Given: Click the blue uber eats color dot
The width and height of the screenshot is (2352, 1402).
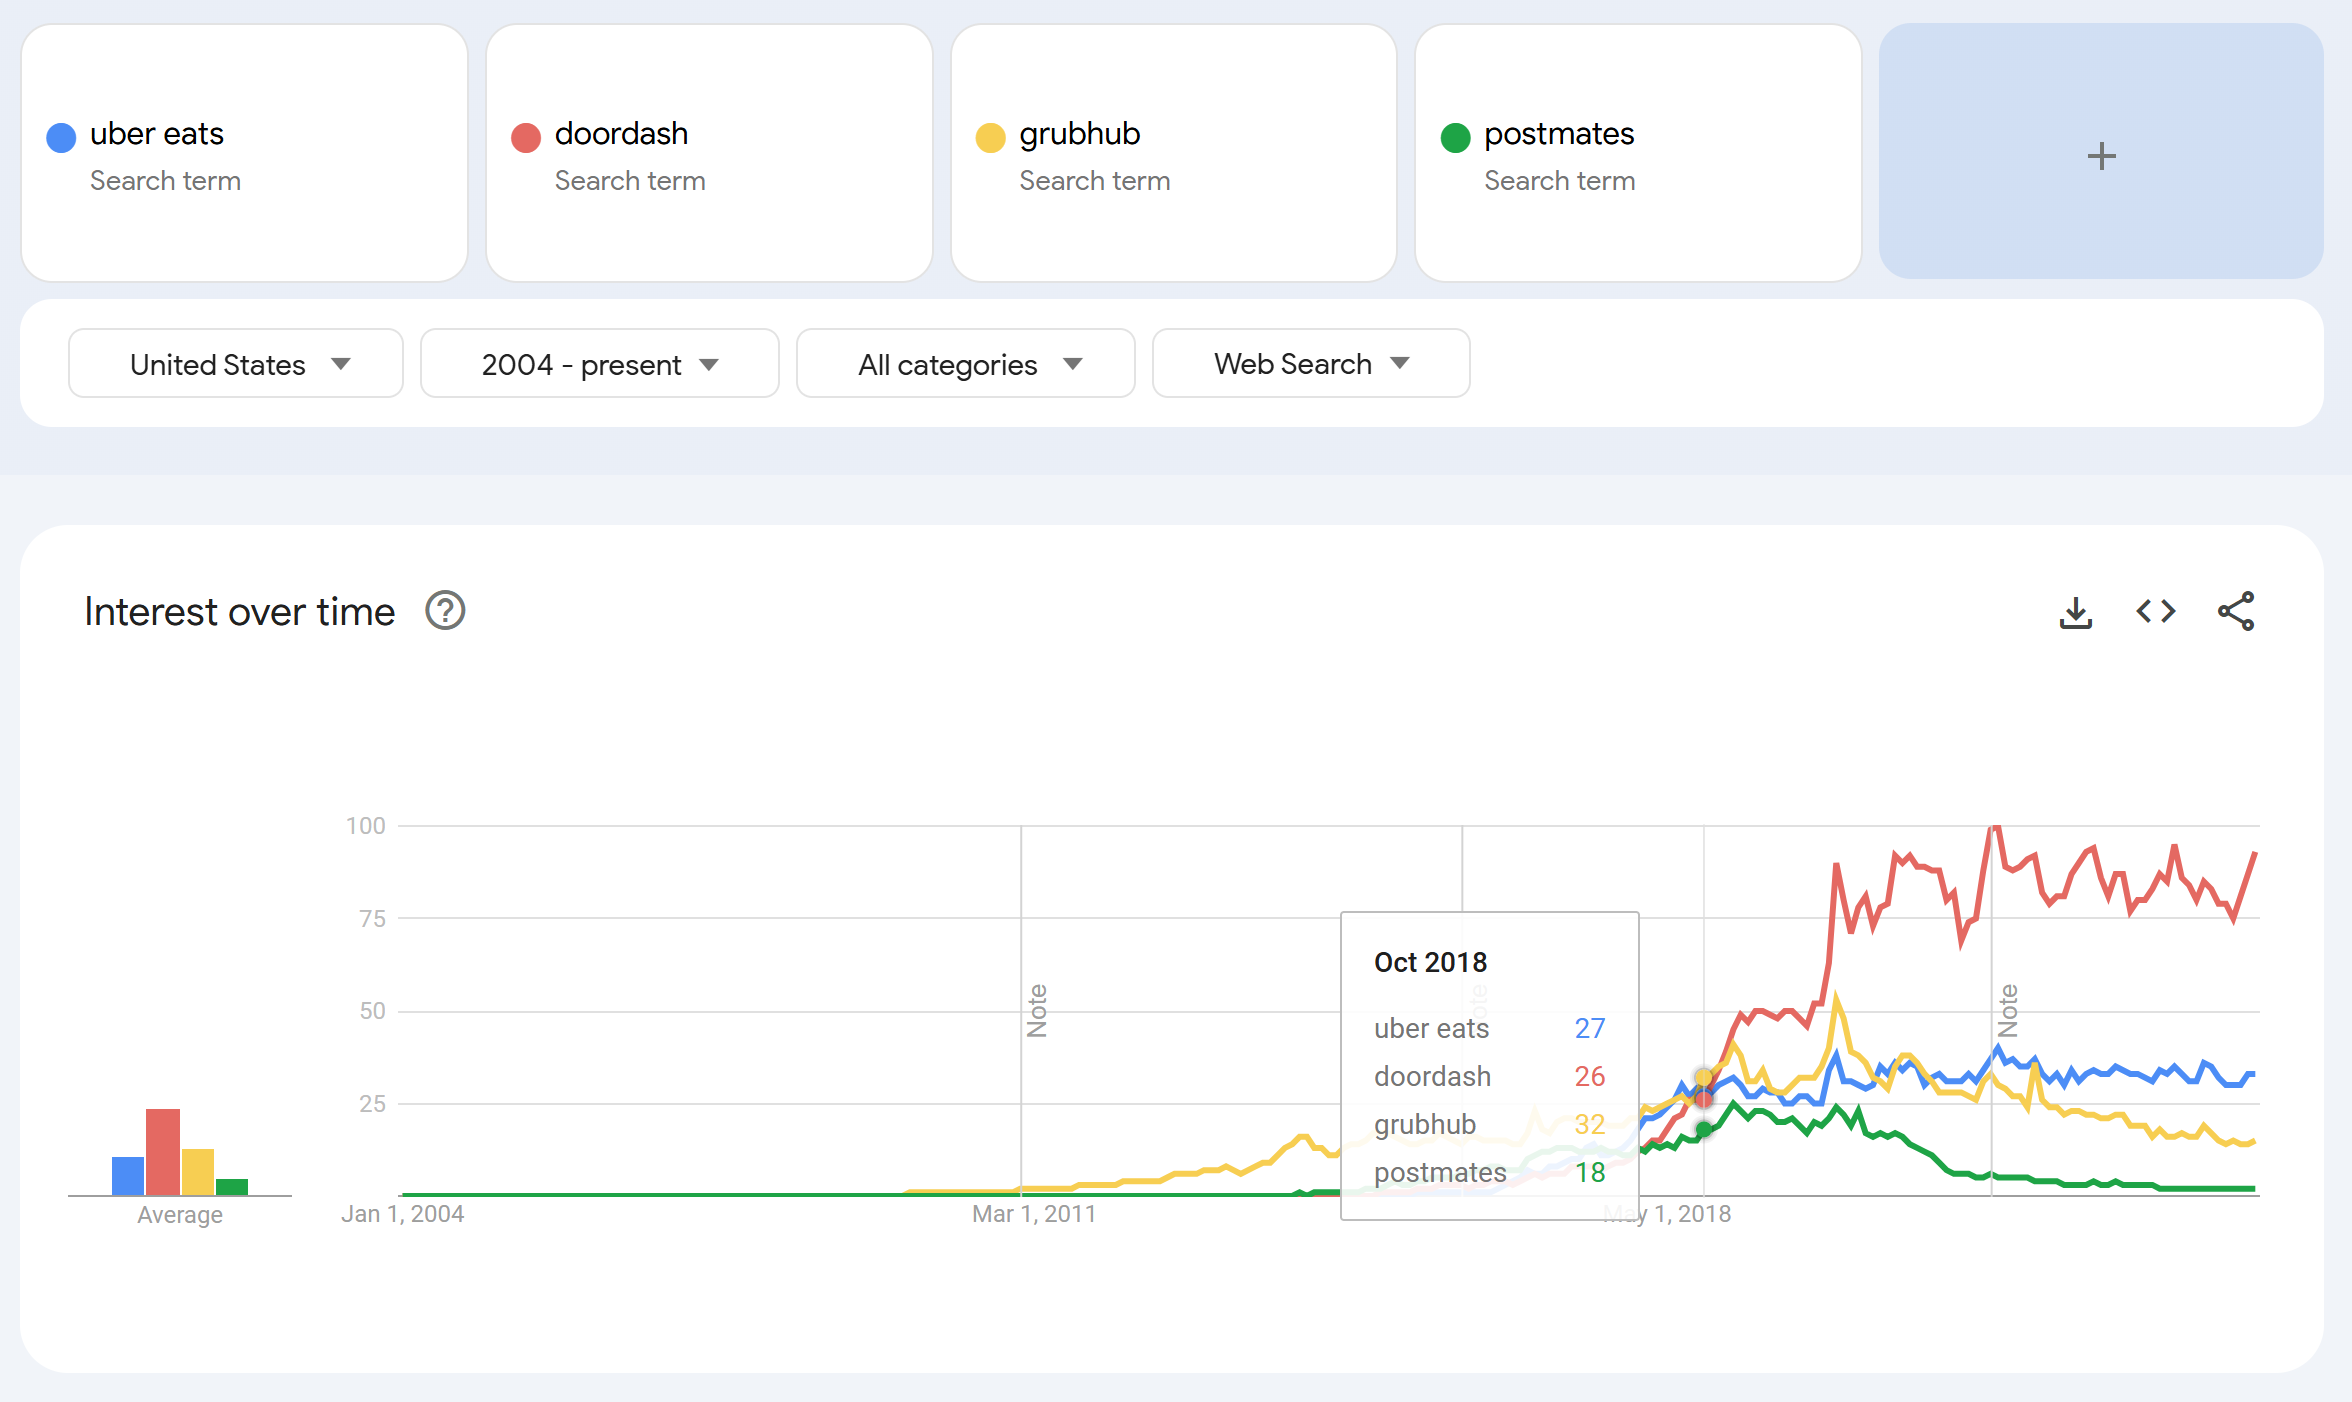Looking at the screenshot, I should [x=61, y=137].
